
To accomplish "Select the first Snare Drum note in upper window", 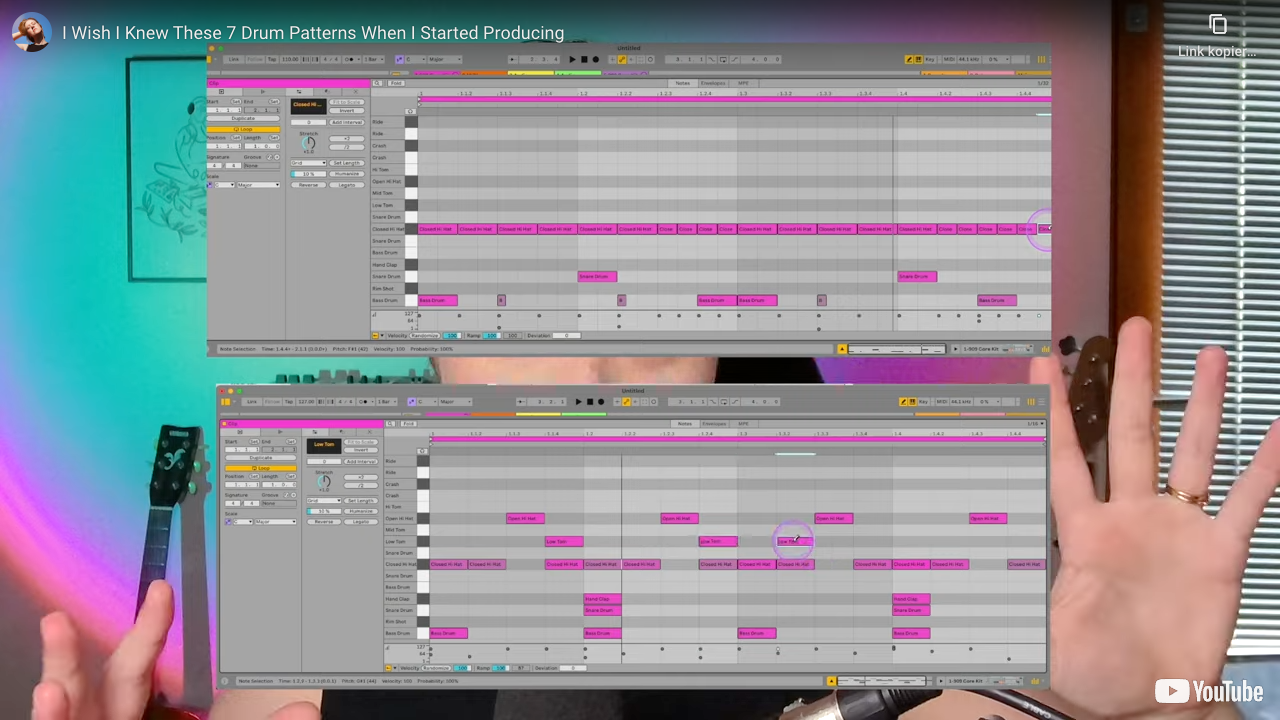I will 597,276.
